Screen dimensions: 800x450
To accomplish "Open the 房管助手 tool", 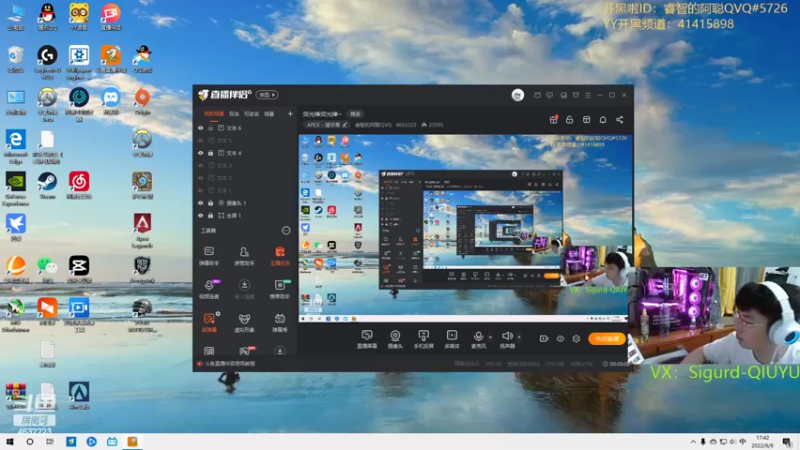I will coord(244,256).
